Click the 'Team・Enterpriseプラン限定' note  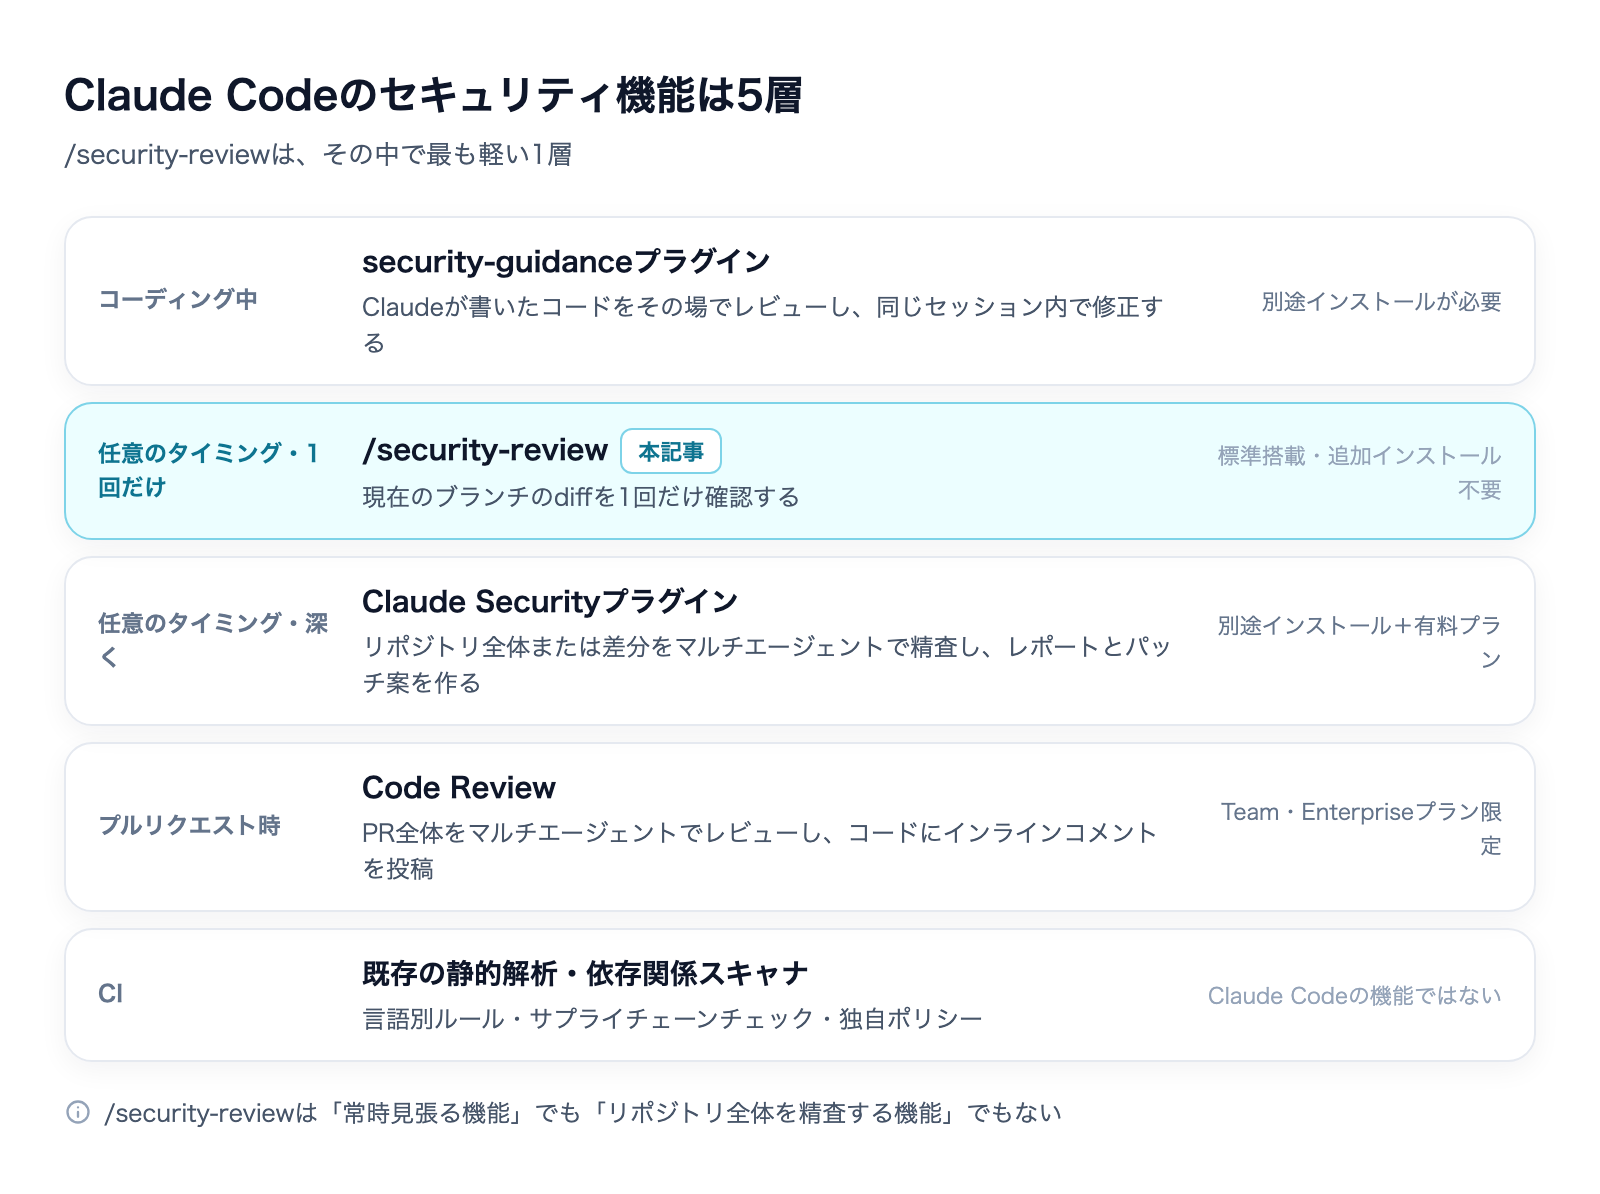(x=1361, y=828)
